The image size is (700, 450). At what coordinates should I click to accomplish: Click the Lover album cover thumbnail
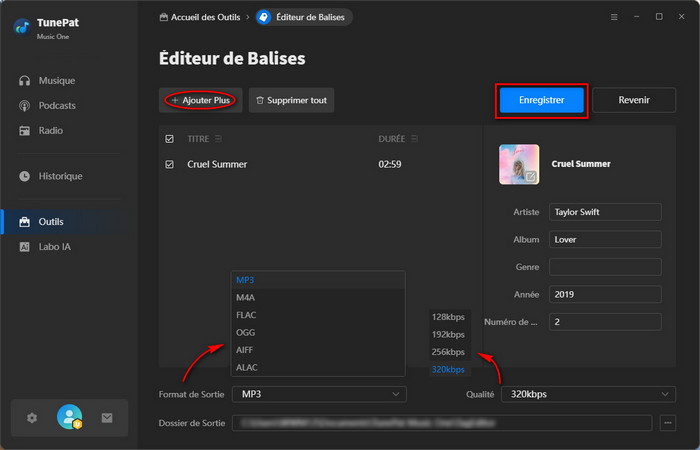coord(519,164)
